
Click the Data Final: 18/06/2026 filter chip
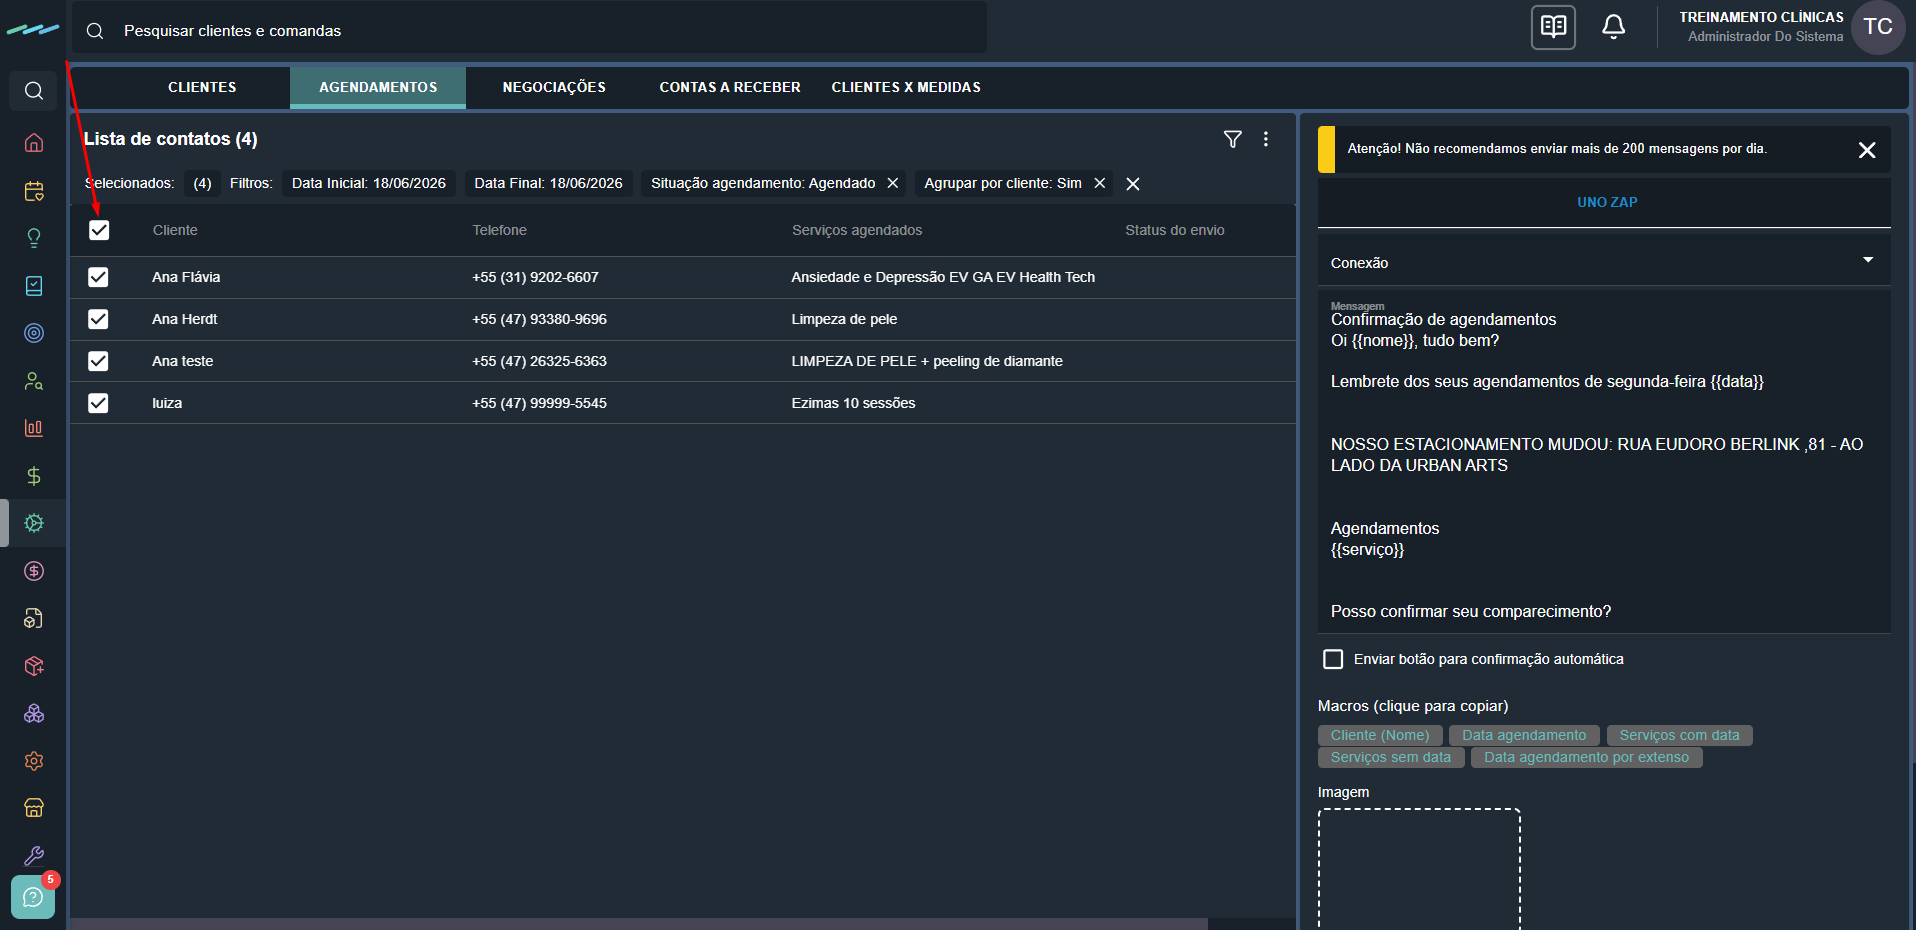pos(548,183)
